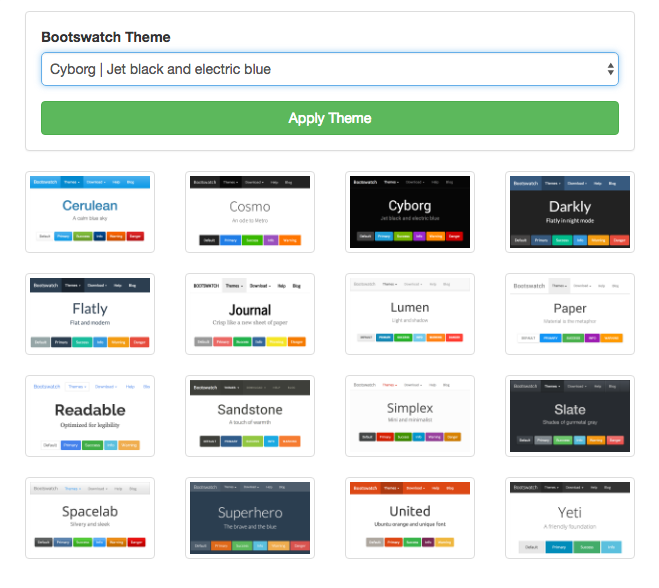Choose the Readable theme thumbnail

pyautogui.click(x=90, y=416)
